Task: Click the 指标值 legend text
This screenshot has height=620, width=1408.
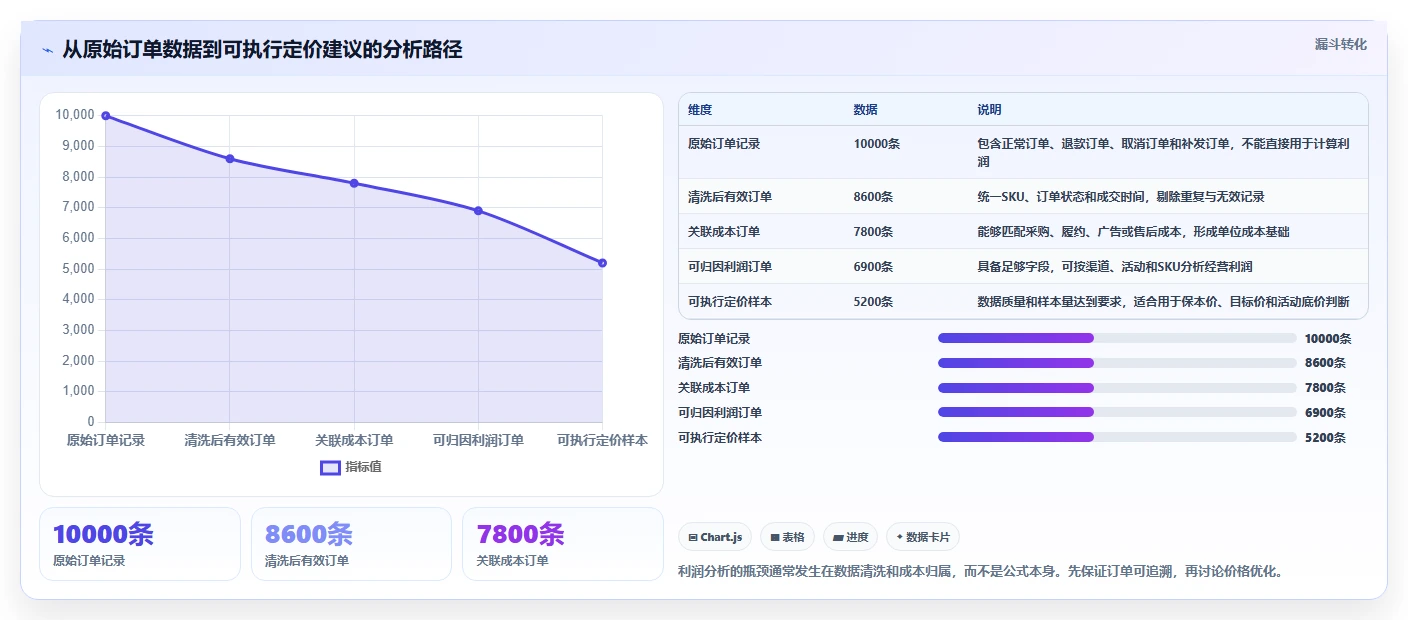Action: click(x=363, y=467)
